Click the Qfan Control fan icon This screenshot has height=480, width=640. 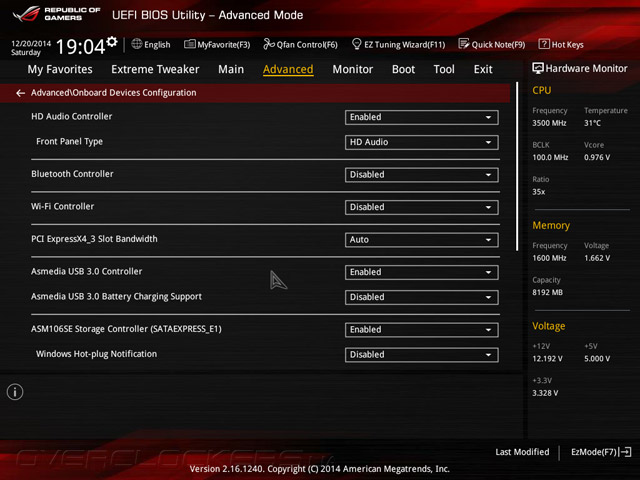click(269, 44)
